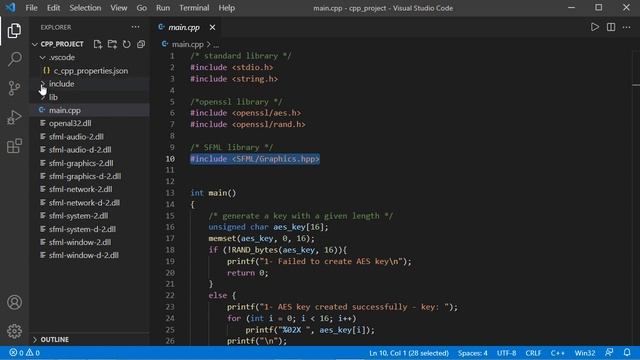Open the Source Control view

click(x=14, y=88)
